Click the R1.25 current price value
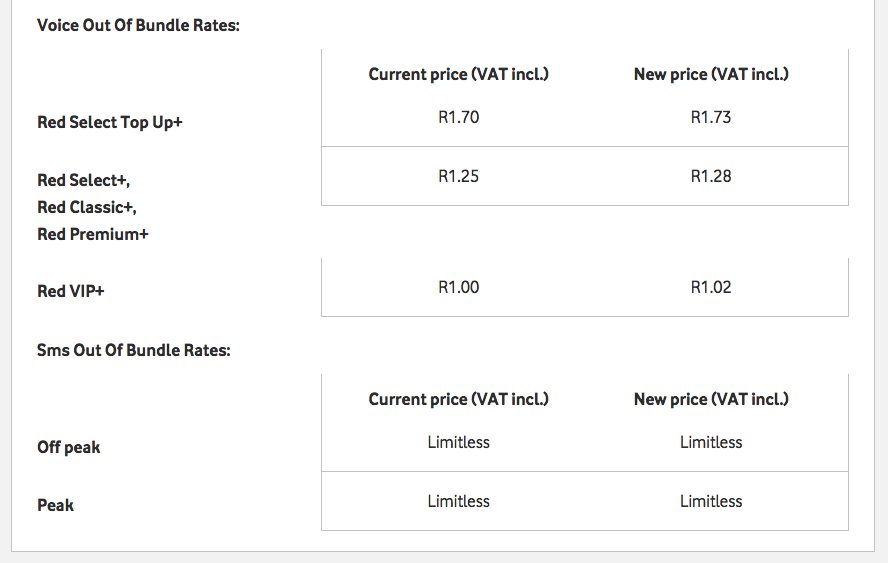This screenshot has height=563, width=888. pos(458,176)
